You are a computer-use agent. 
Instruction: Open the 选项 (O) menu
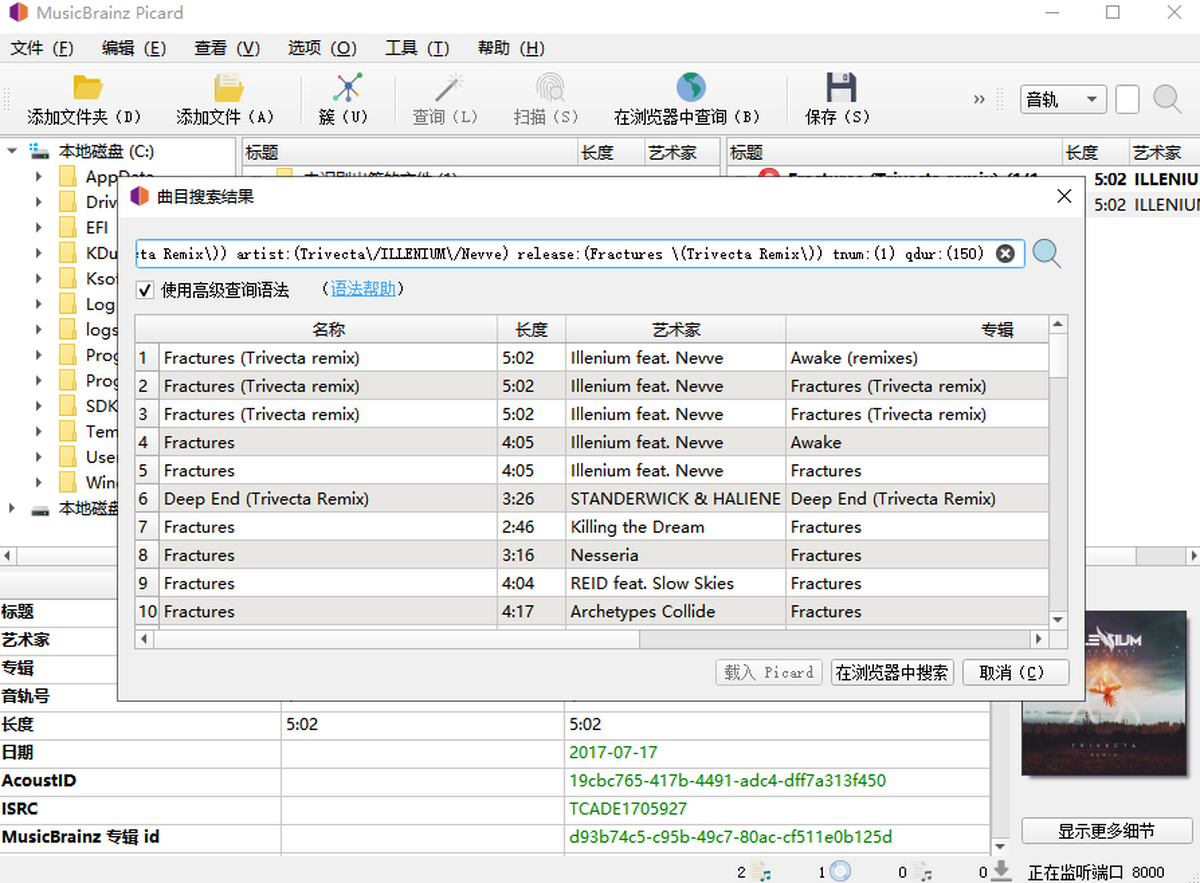[x=322, y=48]
